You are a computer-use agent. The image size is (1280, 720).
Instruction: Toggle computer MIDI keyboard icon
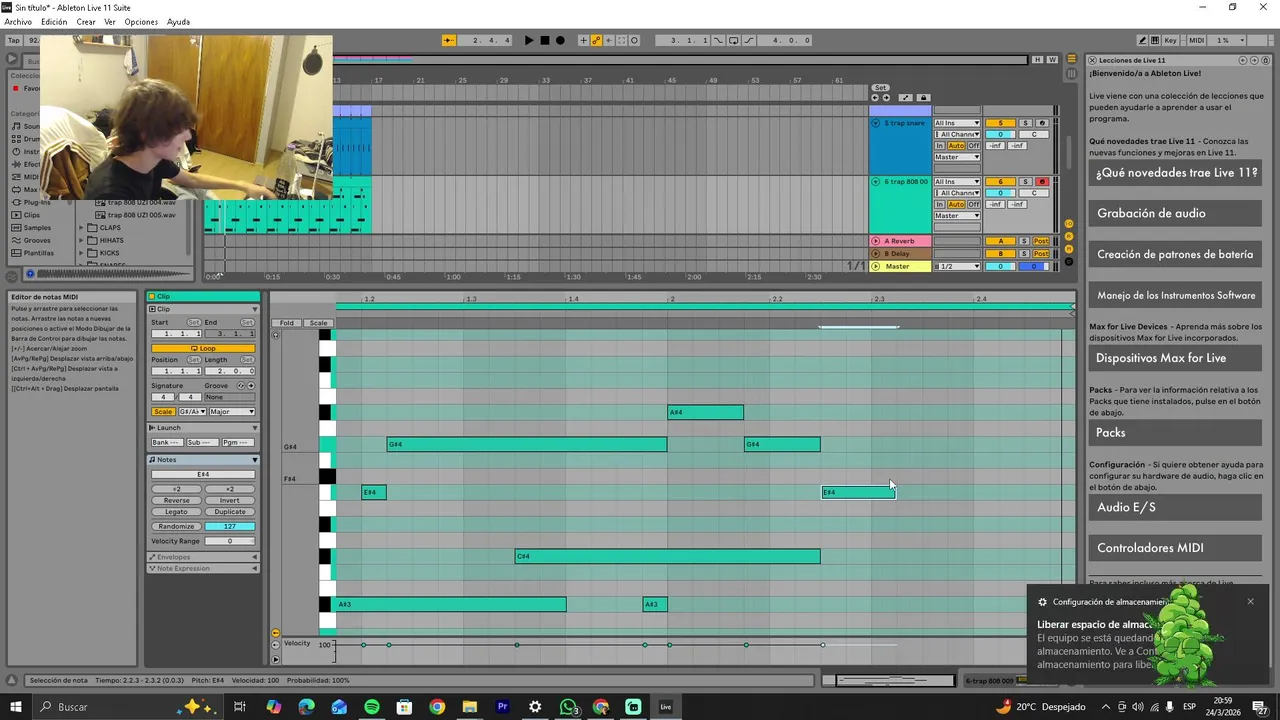[x=1156, y=40]
